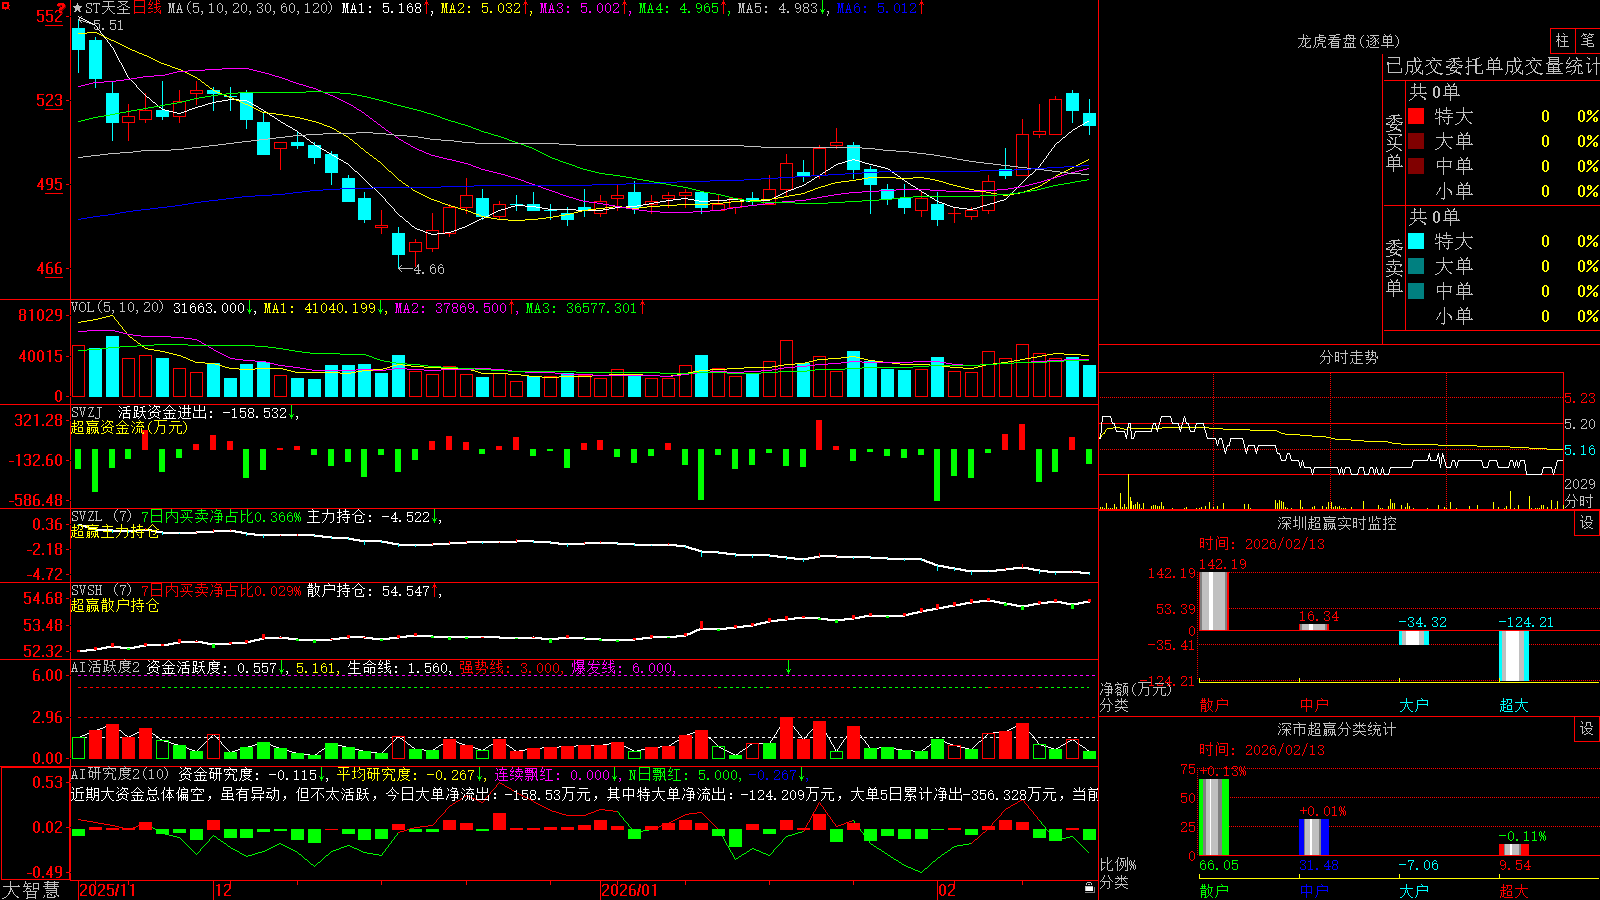Screen dimensions: 1600x900
Task: Click the 爆发线: 6.000 label
Action: pos(622,667)
